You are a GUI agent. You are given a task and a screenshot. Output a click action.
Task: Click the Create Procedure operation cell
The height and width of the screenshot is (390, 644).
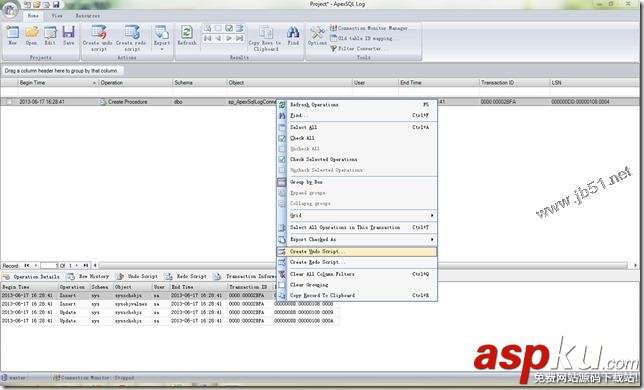[135, 101]
